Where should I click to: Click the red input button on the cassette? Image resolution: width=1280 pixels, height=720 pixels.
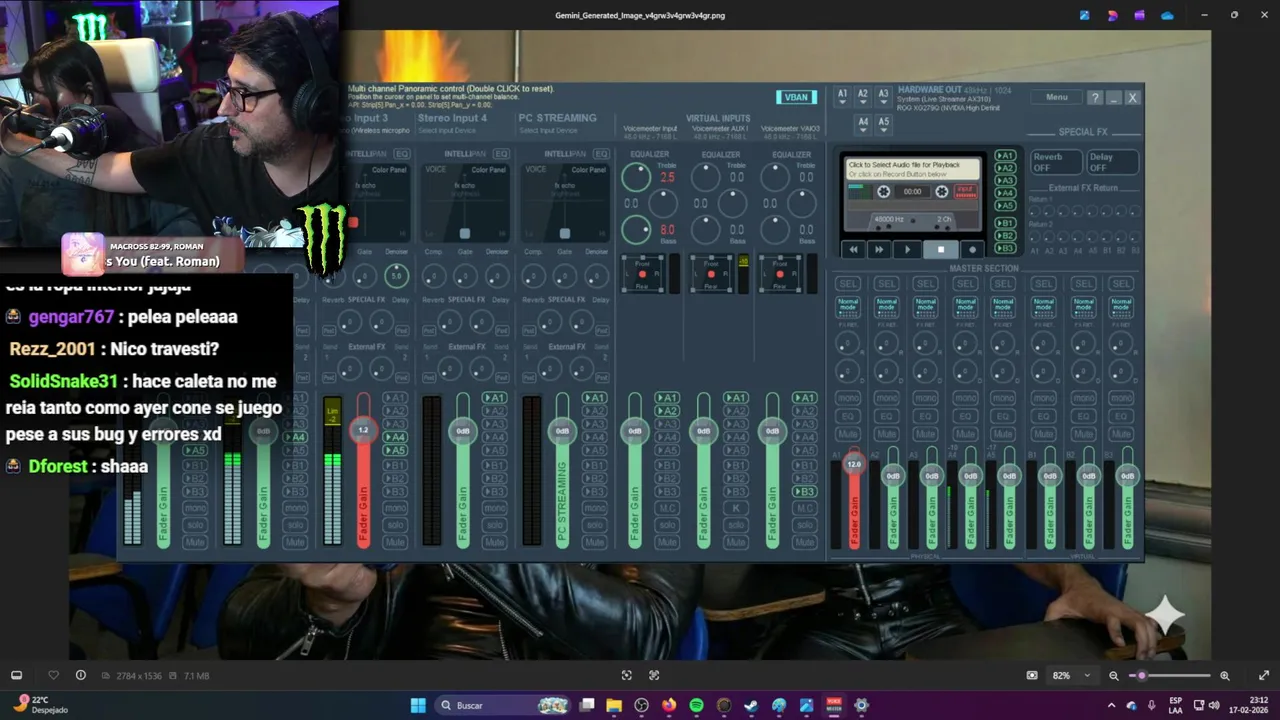pos(965,191)
